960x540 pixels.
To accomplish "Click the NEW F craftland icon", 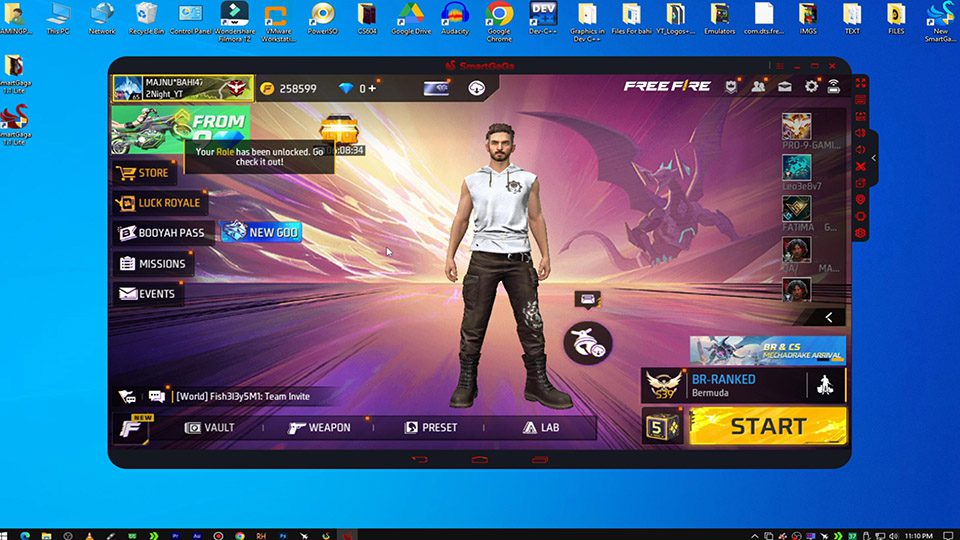I will coord(133,427).
